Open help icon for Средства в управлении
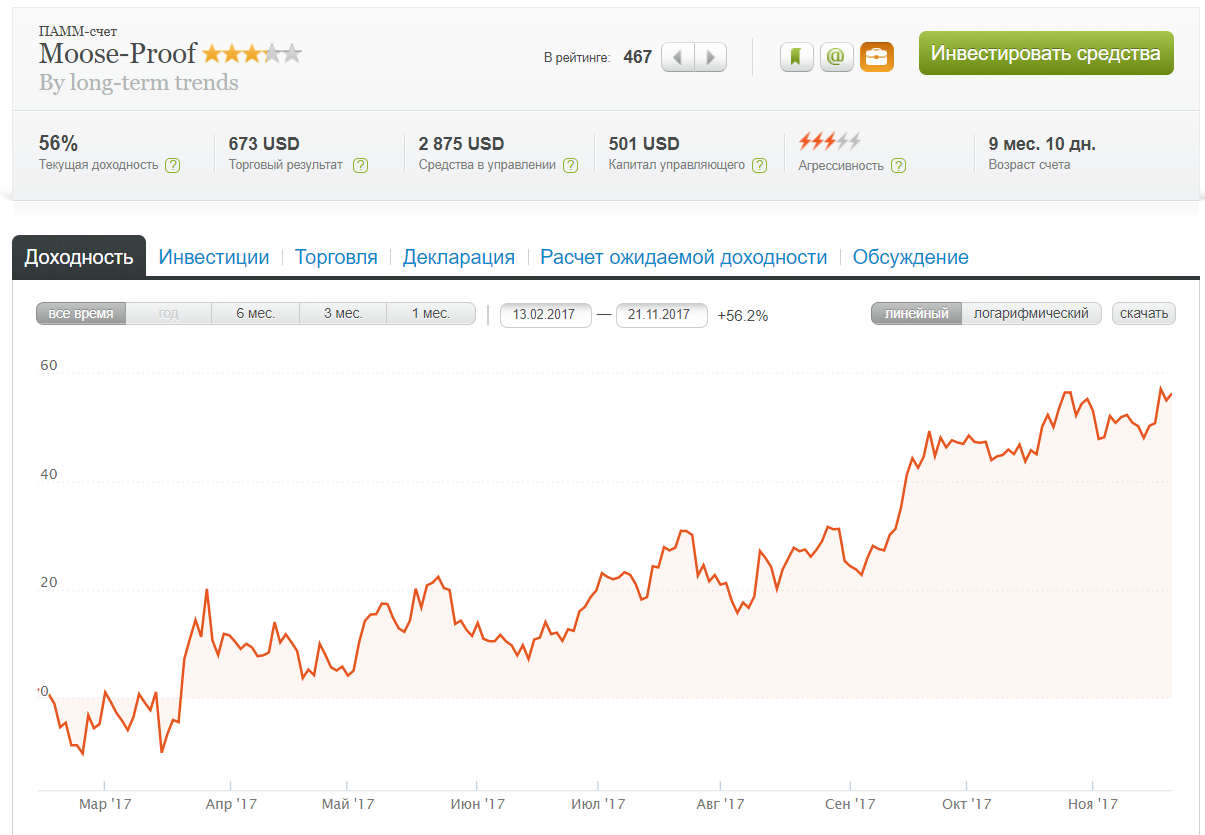 pyautogui.click(x=570, y=165)
